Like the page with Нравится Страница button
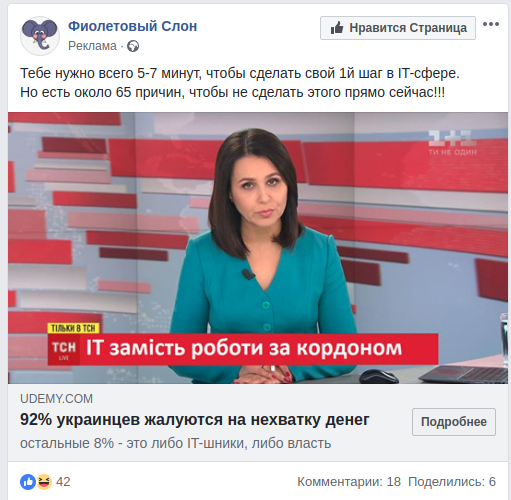 click(x=398, y=28)
